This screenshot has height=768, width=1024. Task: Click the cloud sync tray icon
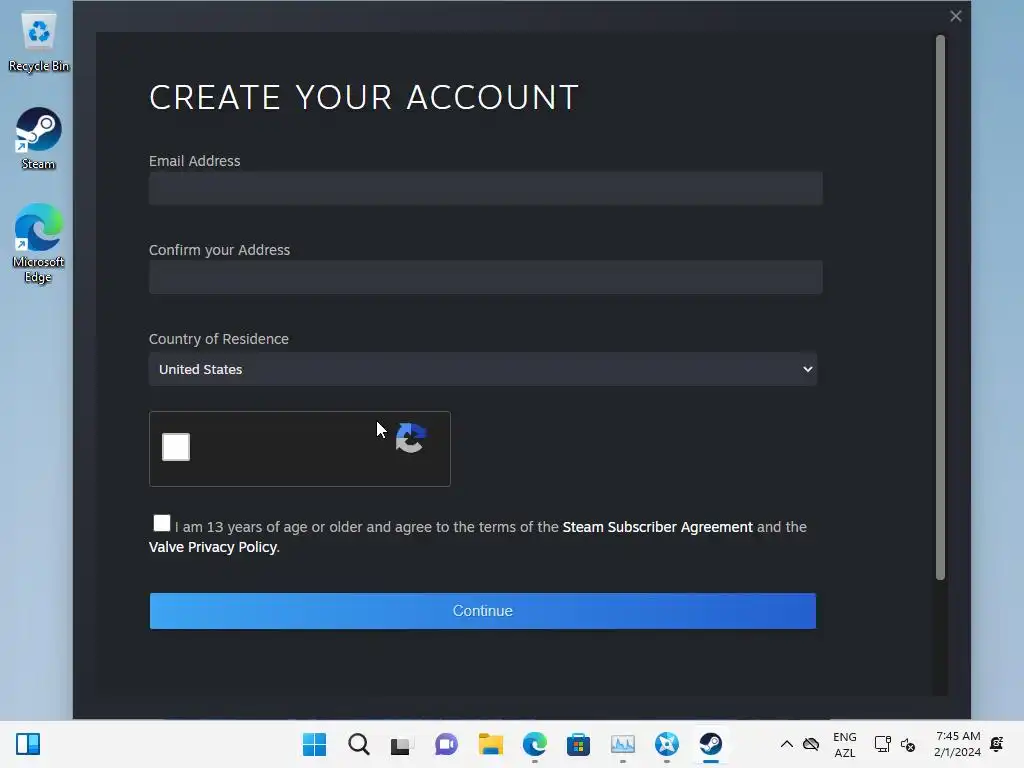[x=811, y=744]
